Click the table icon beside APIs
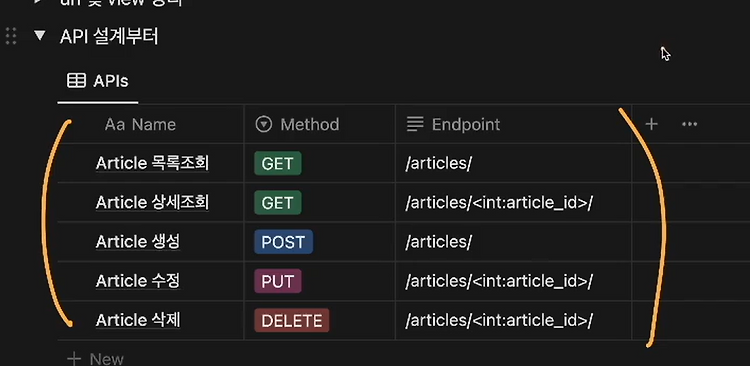This screenshot has height=366, width=750. pyautogui.click(x=77, y=81)
